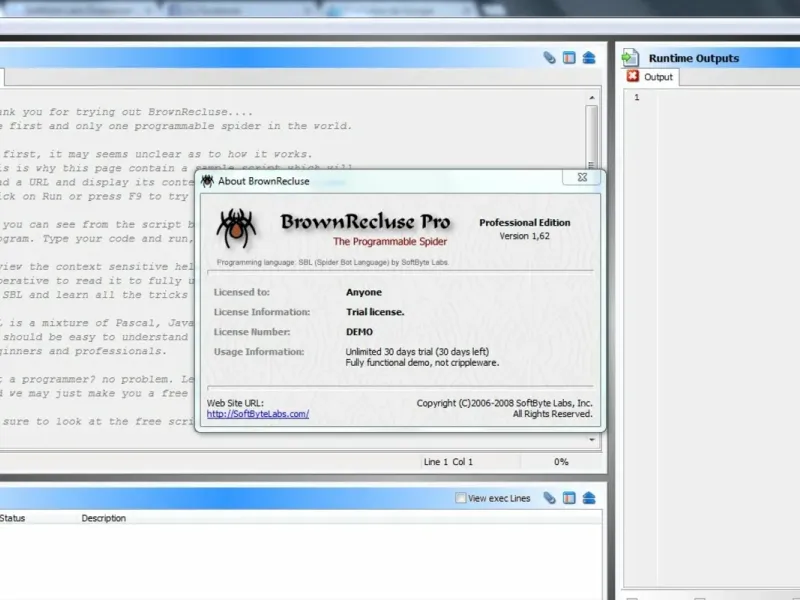Click the Licensed to: label
The image size is (800, 600).
coord(241,292)
